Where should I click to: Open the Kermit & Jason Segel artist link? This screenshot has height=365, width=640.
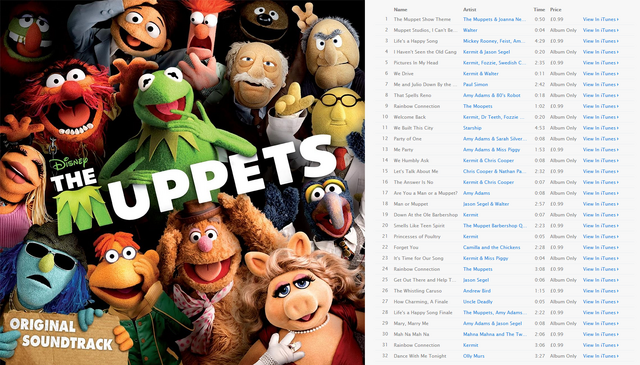click(x=487, y=52)
